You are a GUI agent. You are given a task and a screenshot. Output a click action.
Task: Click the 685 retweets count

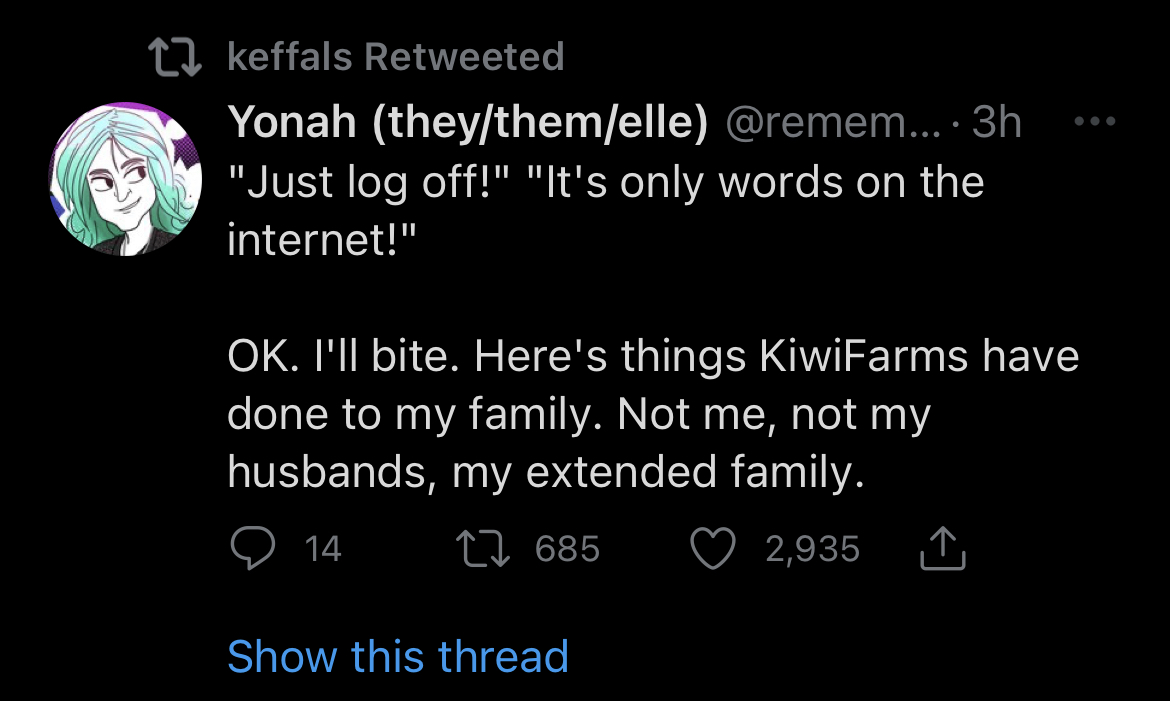click(567, 549)
